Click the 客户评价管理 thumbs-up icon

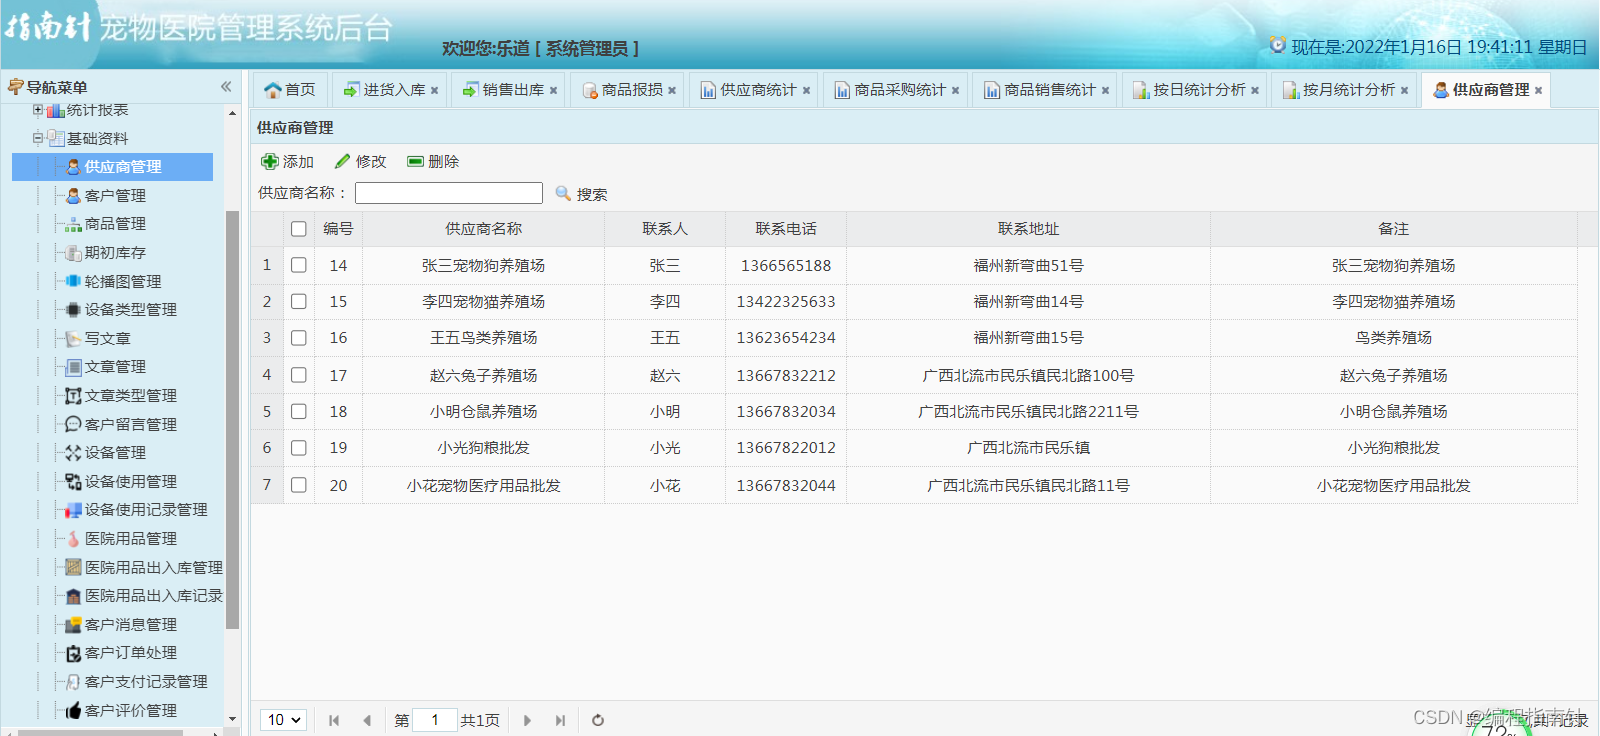pyautogui.click(x=73, y=711)
